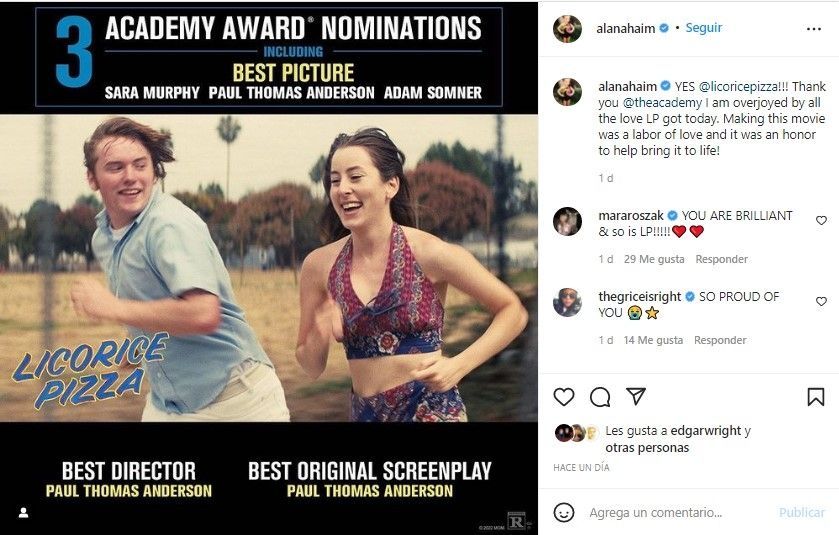839x535 pixels.
Task: Open alanahaim's header profile picture
Action: pos(568,29)
